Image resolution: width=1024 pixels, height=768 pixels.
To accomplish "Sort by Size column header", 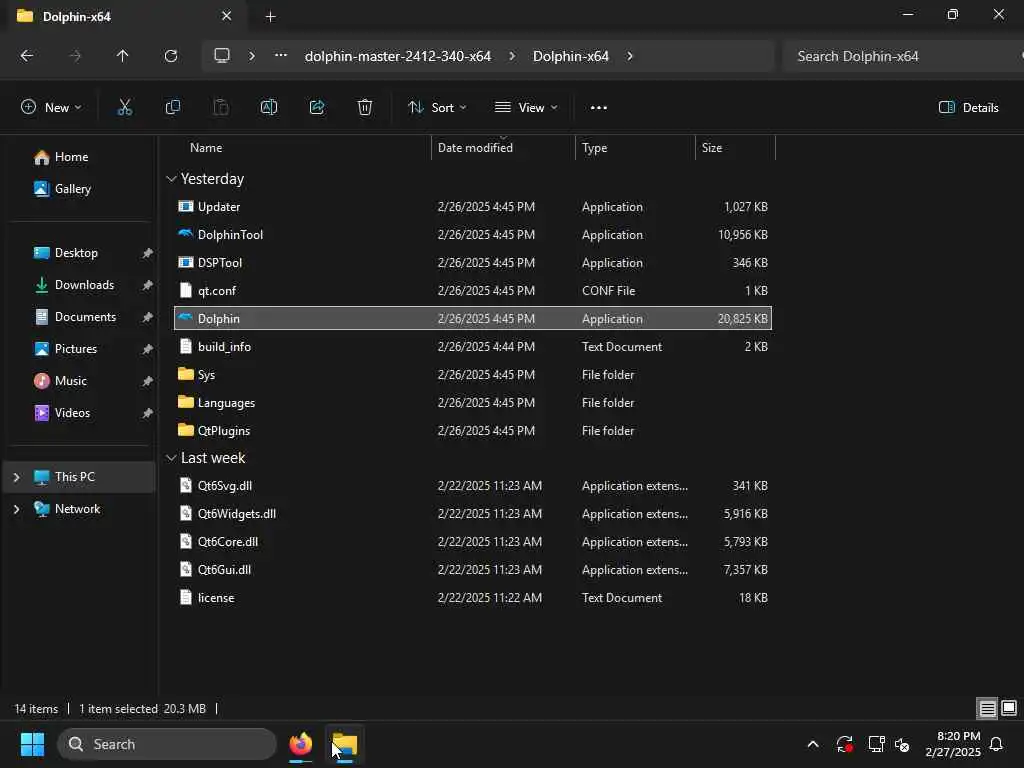I will 735,148.
